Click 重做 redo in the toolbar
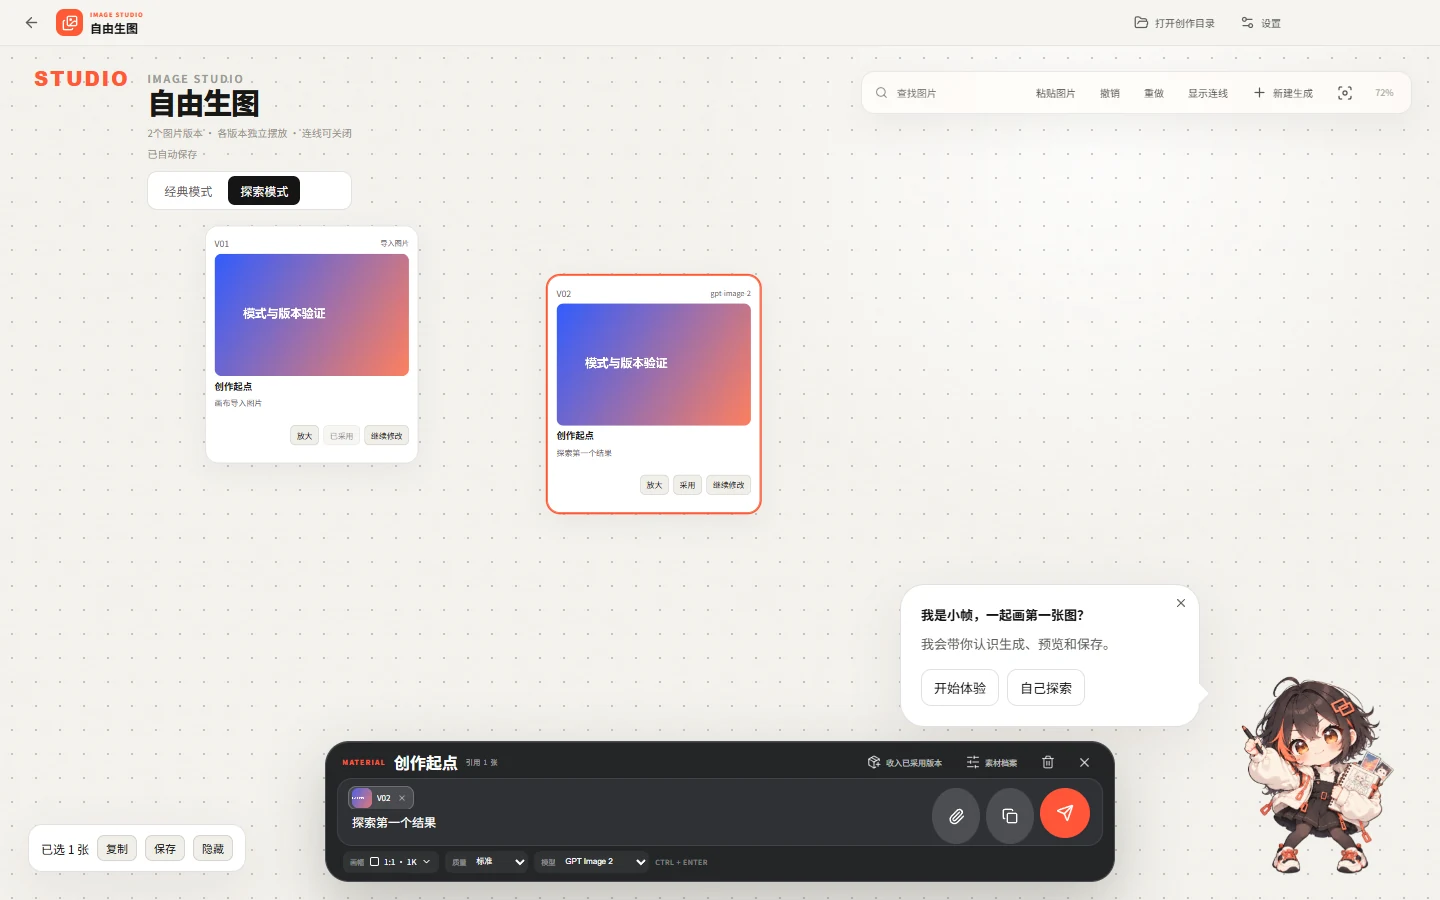 coord(1154,93)
